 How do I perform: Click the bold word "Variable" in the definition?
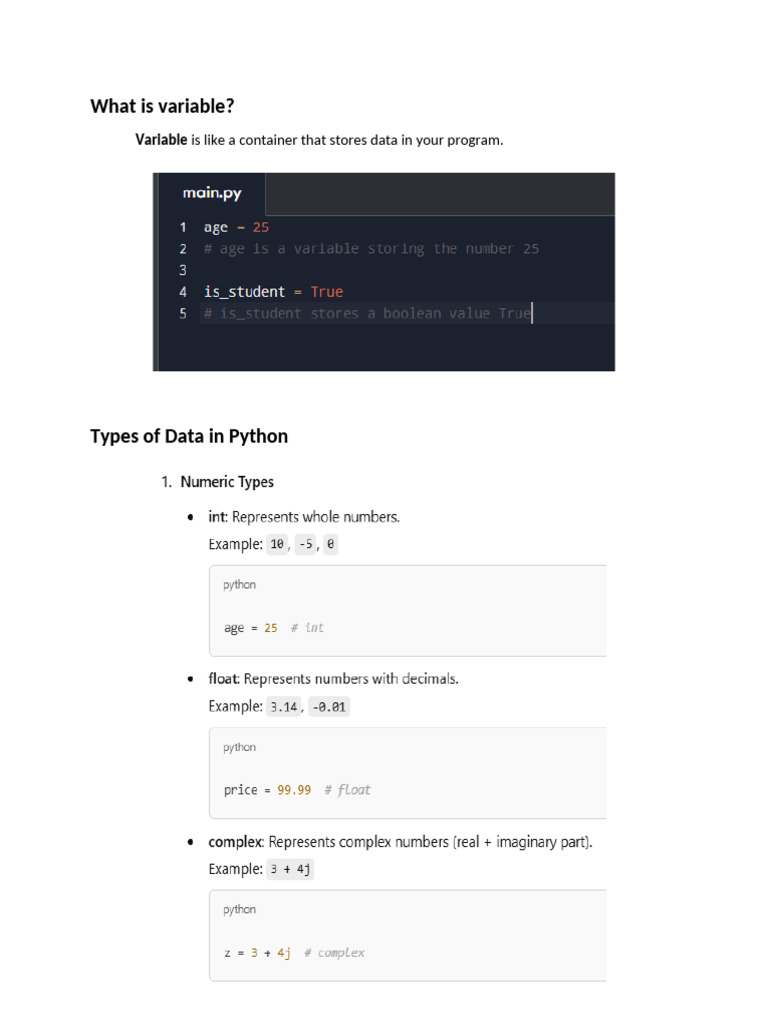[x=161, y=140]
